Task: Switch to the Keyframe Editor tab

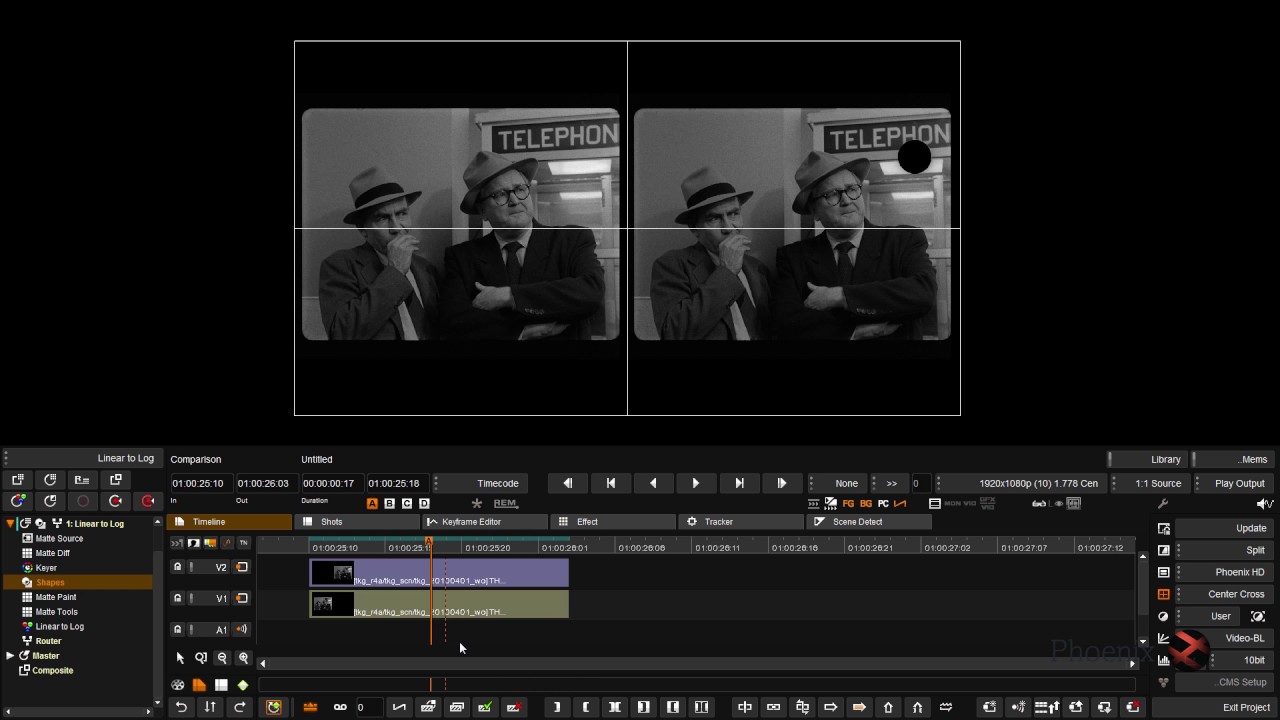Action: (x=485, y=522)
